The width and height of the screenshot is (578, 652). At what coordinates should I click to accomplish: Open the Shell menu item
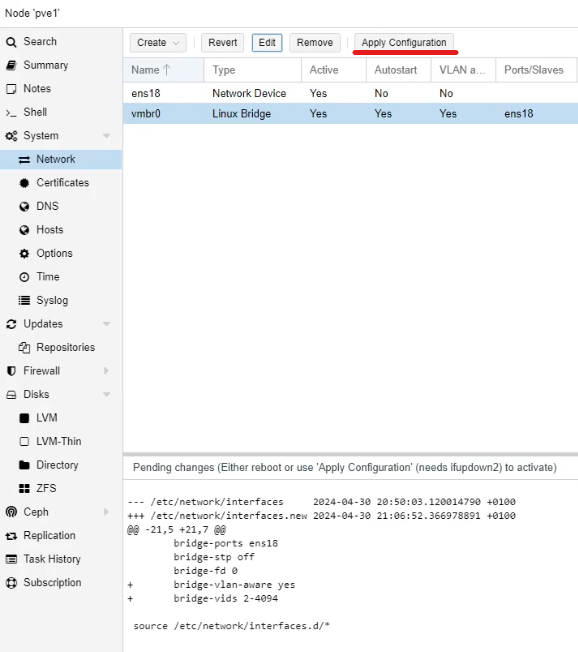coord(61,112)
